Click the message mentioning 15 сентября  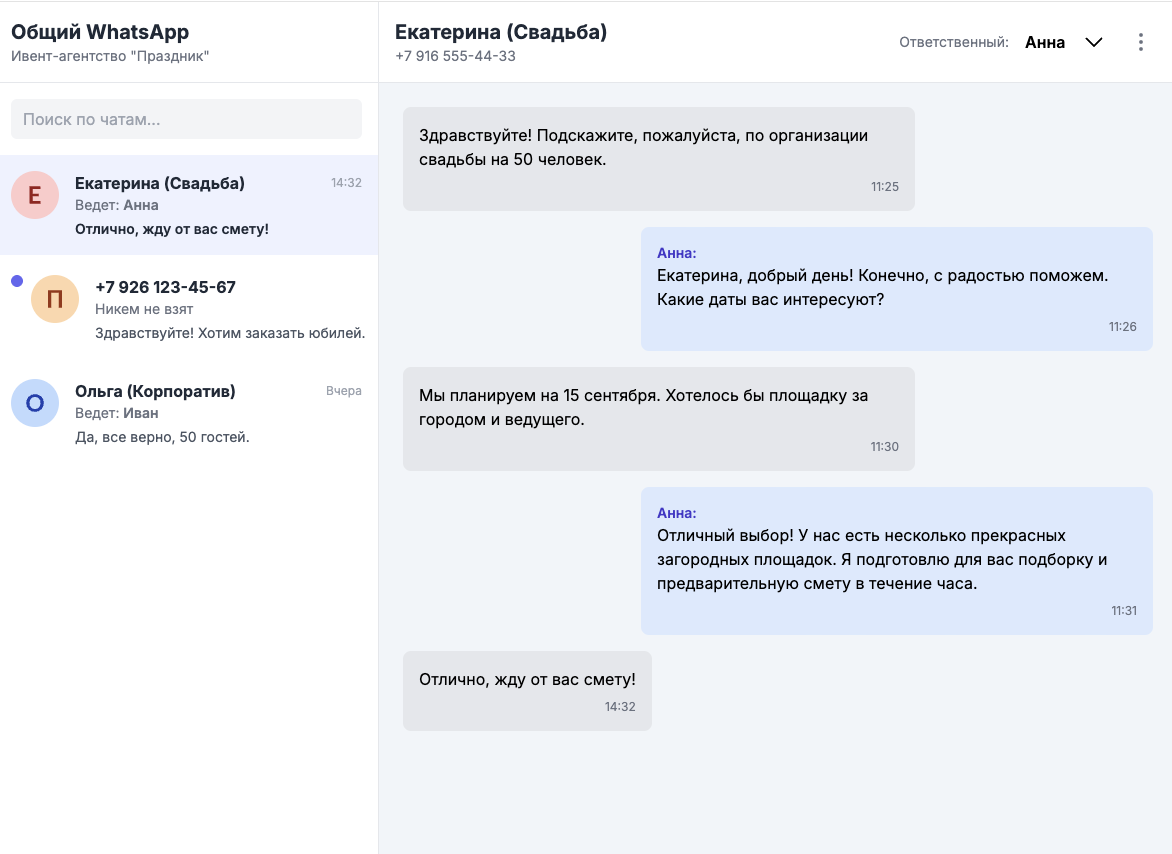[658, 418]
